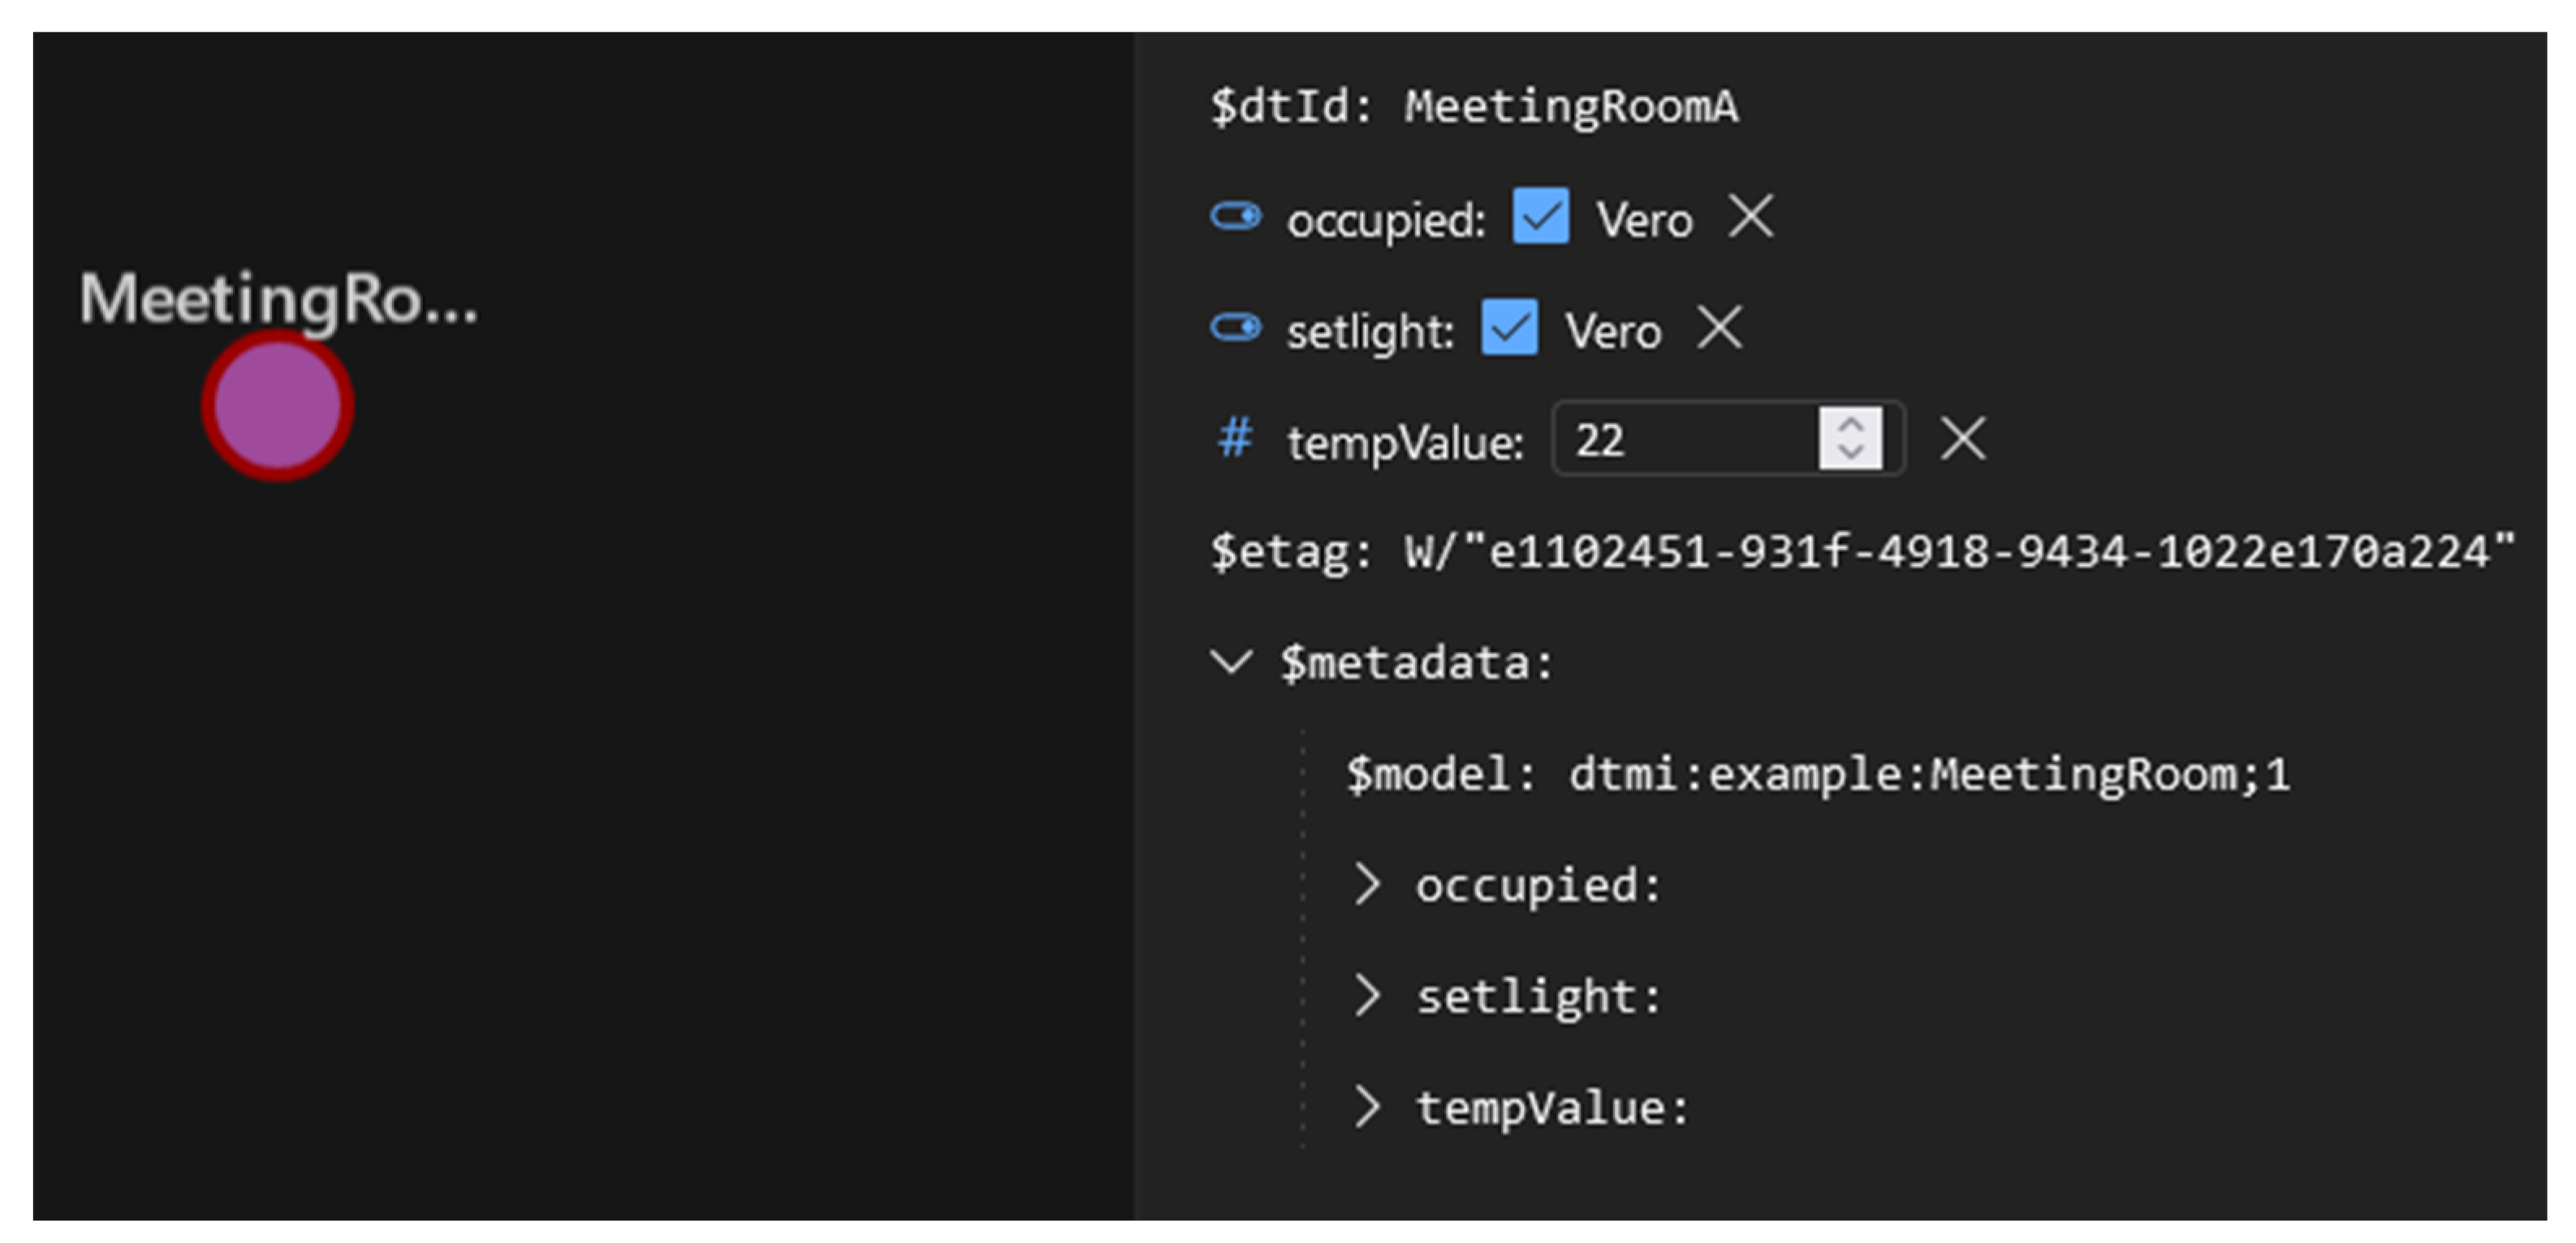Click the MeetingRoomA twin node circle
This screenshot has height=1243, width=2576.
(277, 405)
